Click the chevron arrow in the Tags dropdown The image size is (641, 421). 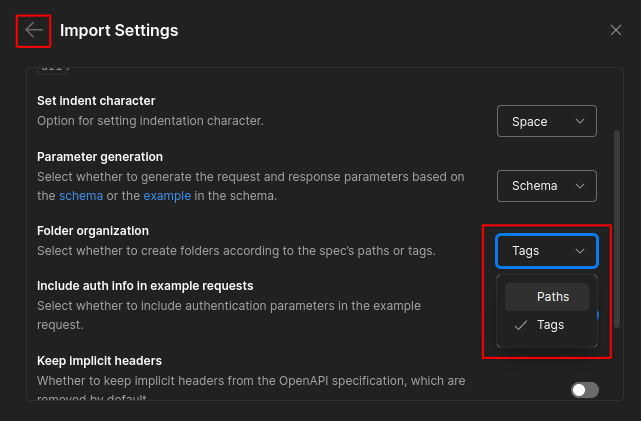click(580, 251)
